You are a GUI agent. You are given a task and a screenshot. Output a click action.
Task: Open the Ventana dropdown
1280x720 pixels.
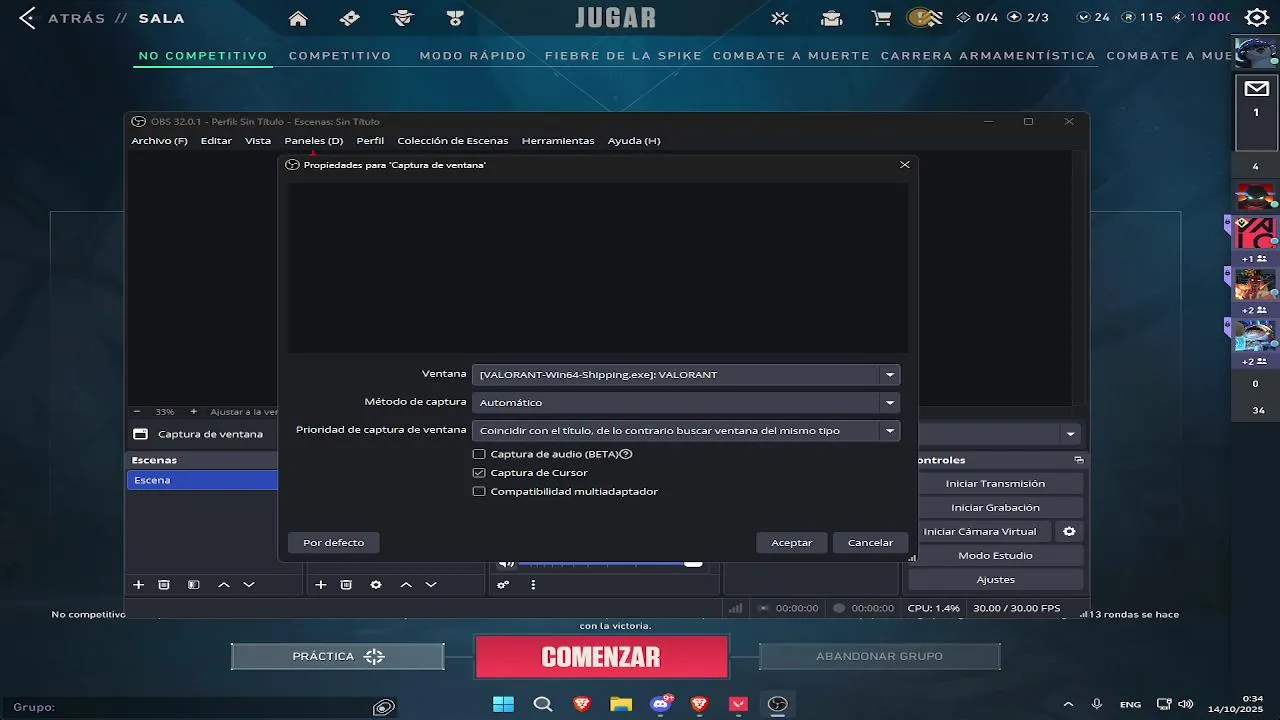coord(685,375)
